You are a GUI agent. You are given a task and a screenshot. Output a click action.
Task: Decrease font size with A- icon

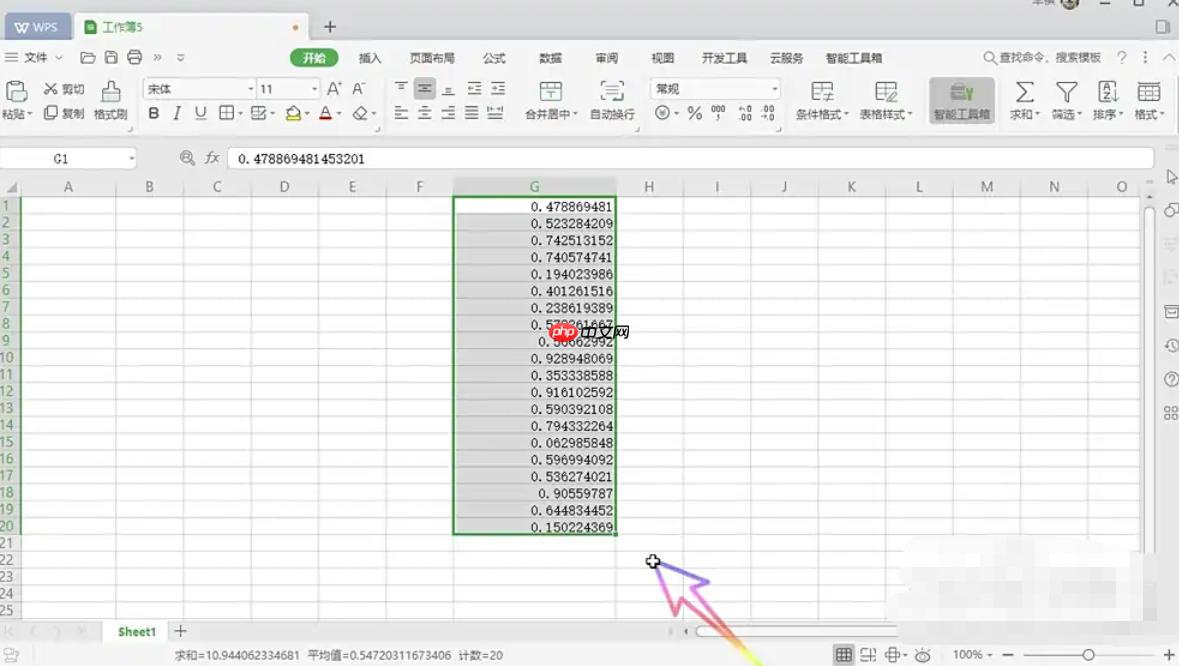[x=359, y=89]
